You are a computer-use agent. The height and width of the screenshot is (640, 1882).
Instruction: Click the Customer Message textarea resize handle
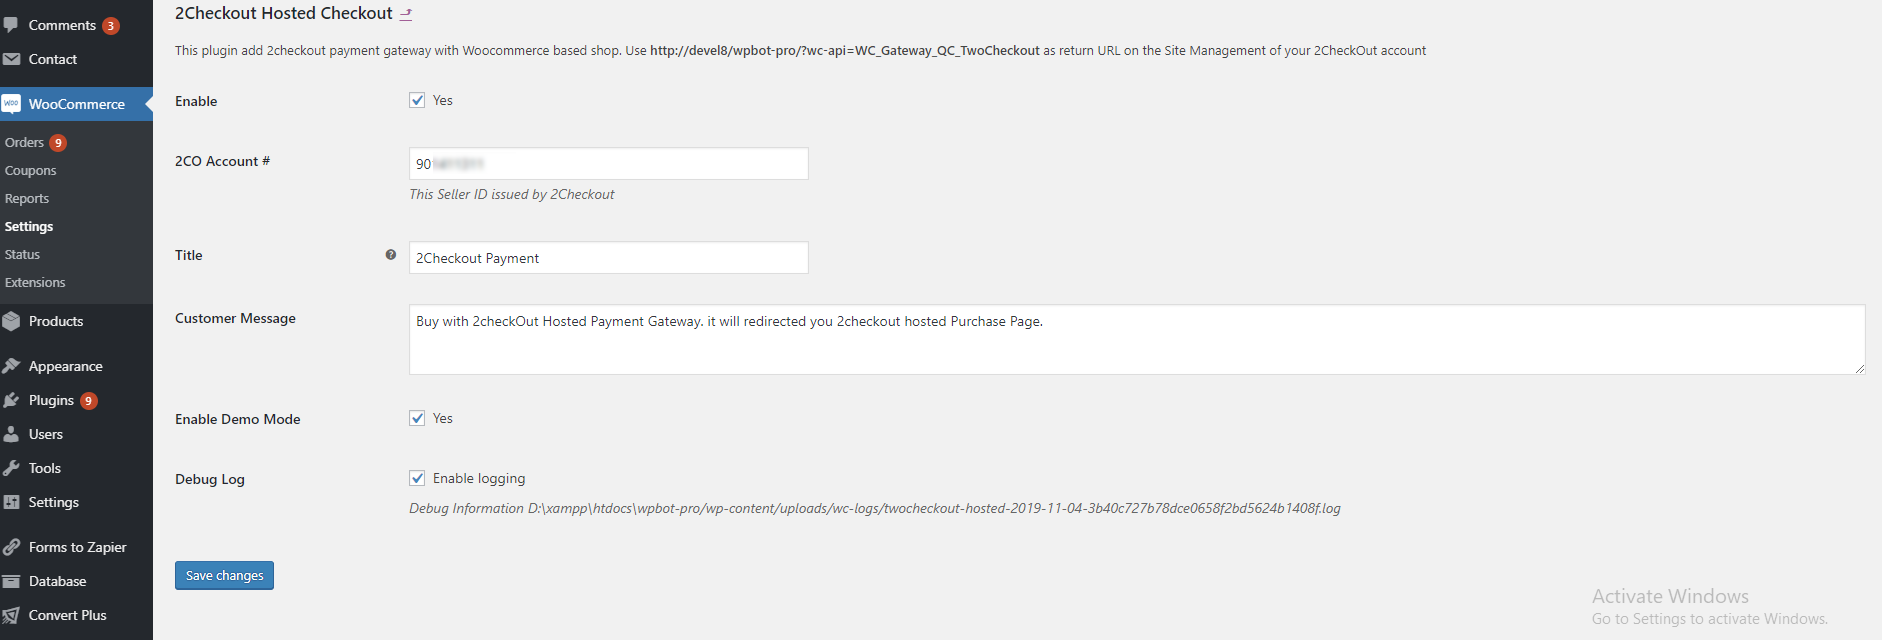click(1859, 369)
